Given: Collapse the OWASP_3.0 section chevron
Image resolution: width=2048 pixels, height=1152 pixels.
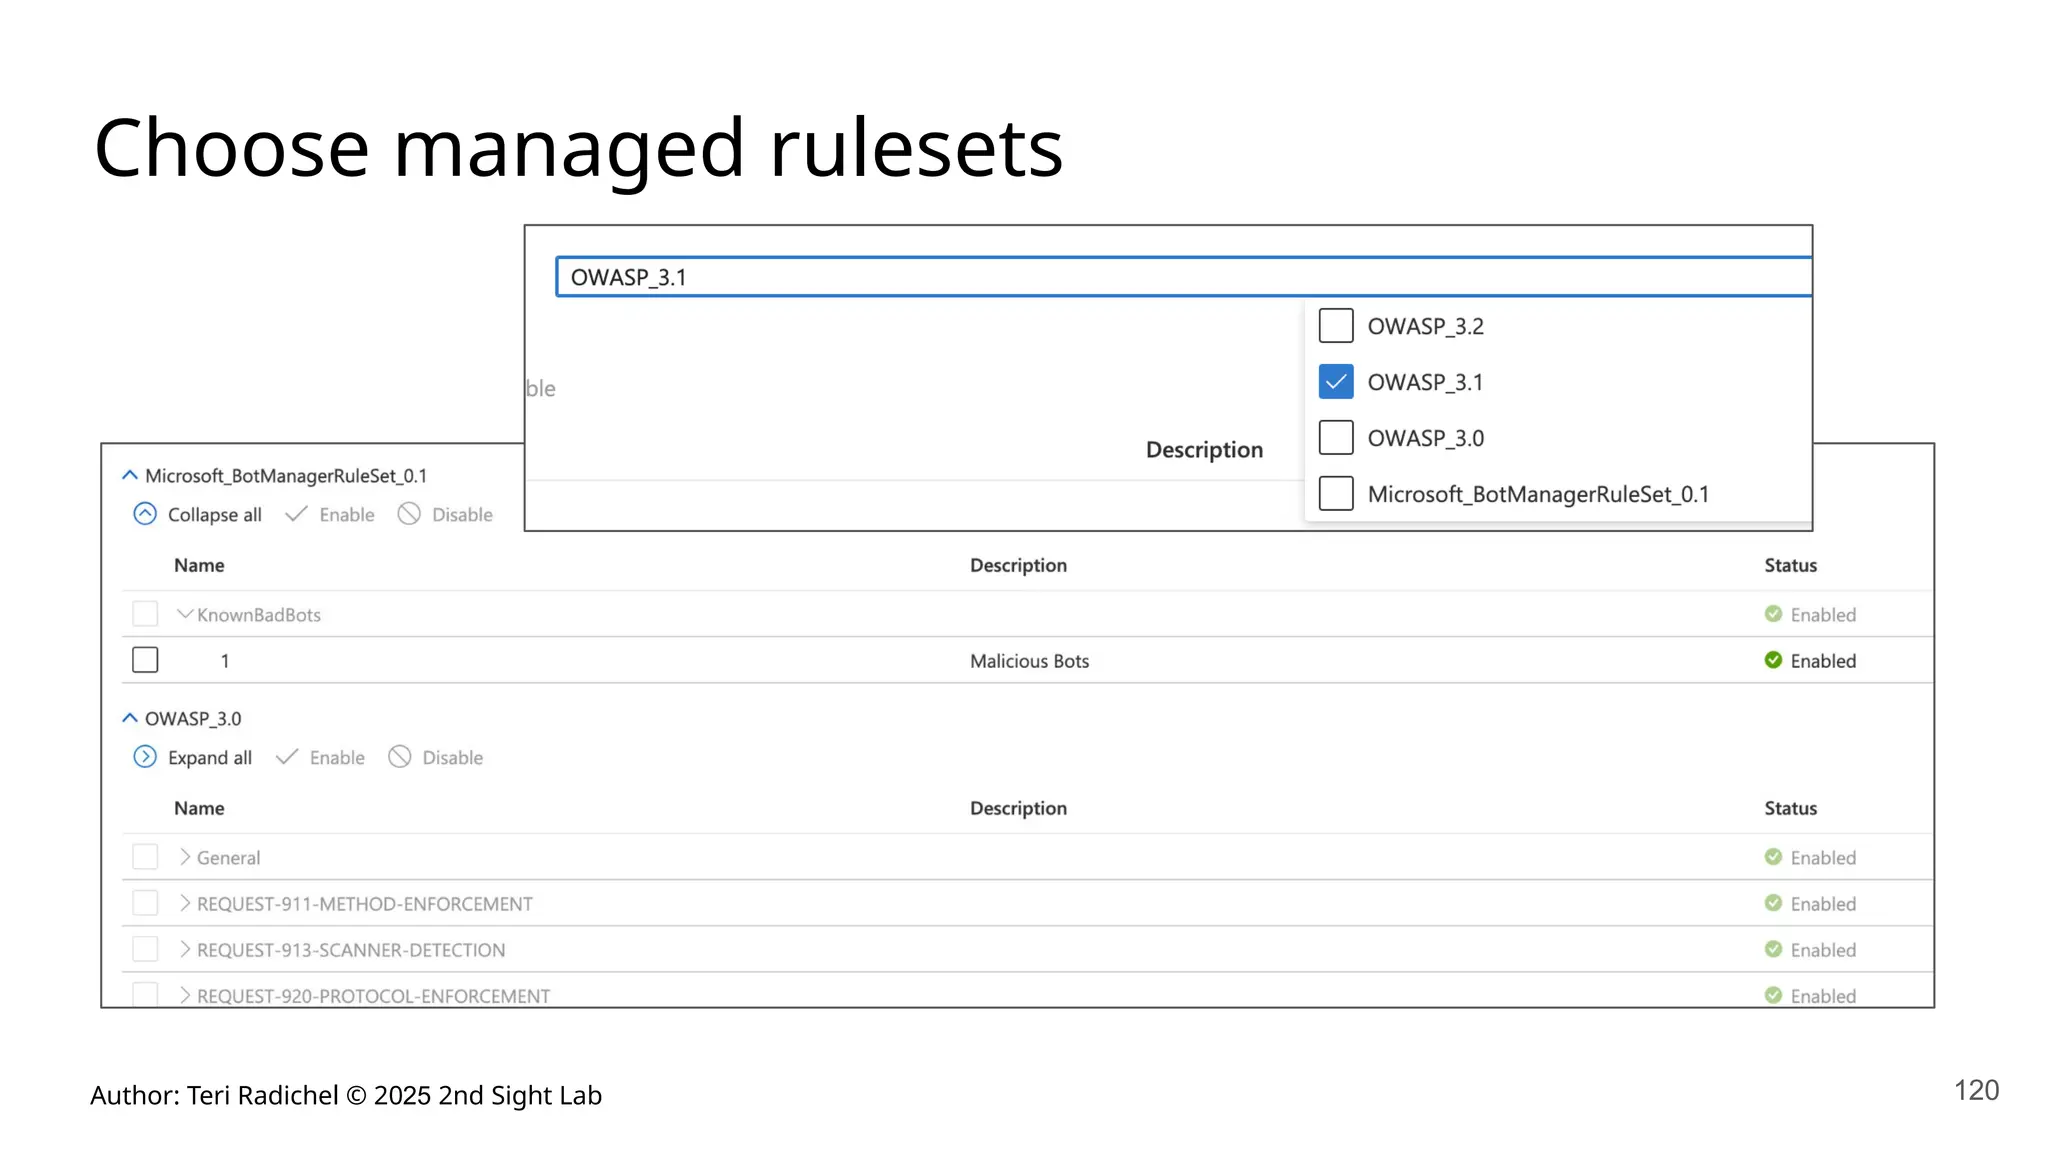Looking at the screenshot, I should 130,718.
